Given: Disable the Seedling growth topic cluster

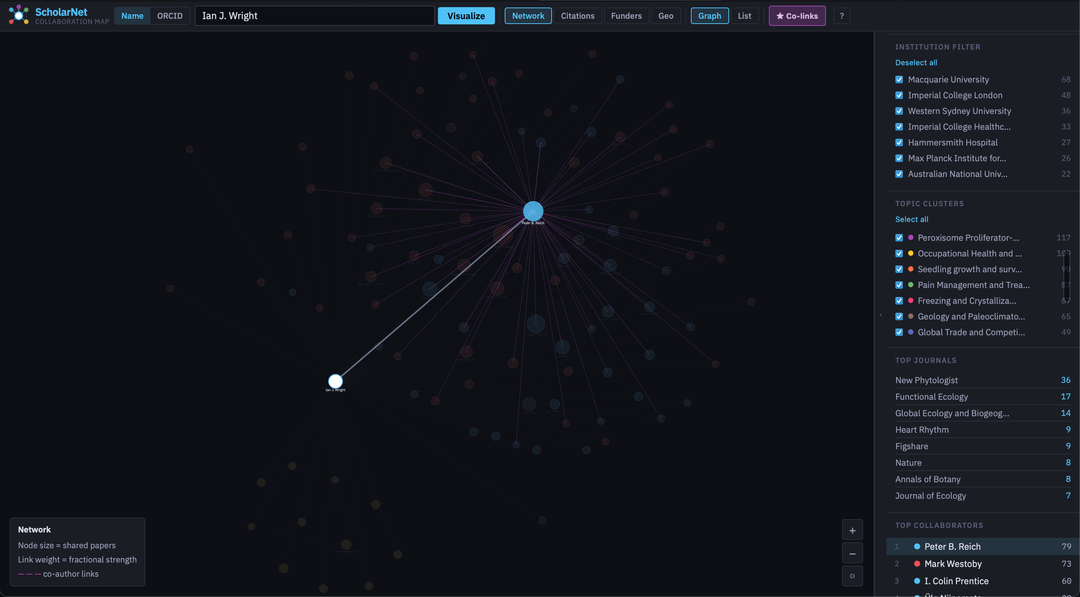Looking at the screenshot, I should click(x=899, y=269).
